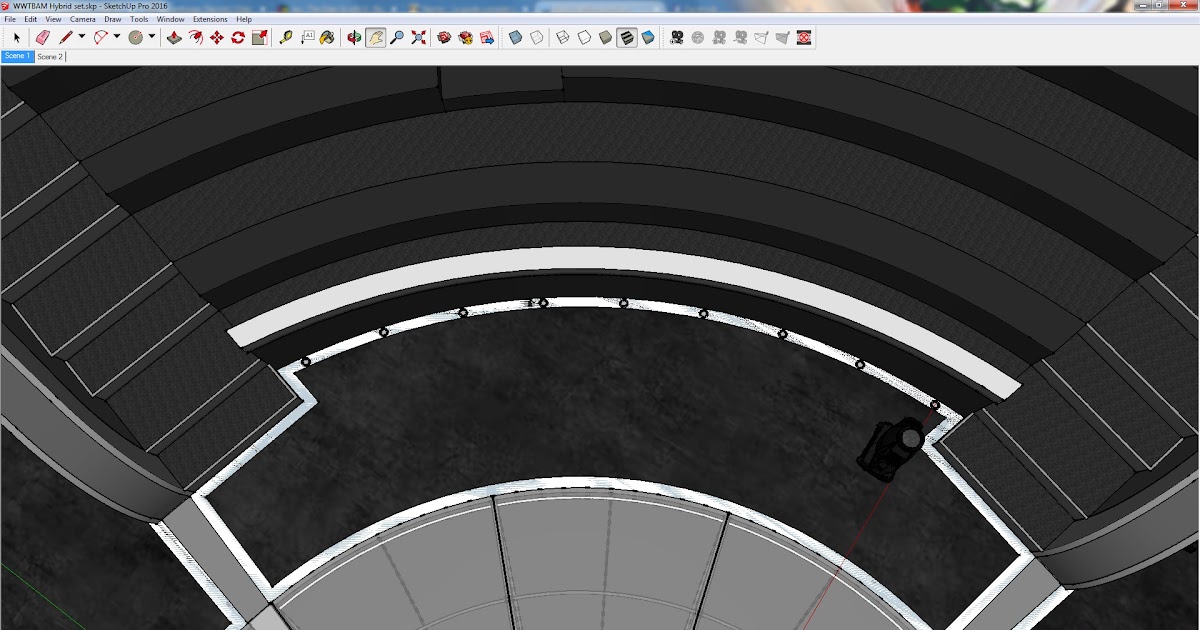Select the Push/Pull tool

(x=174, y=38)
